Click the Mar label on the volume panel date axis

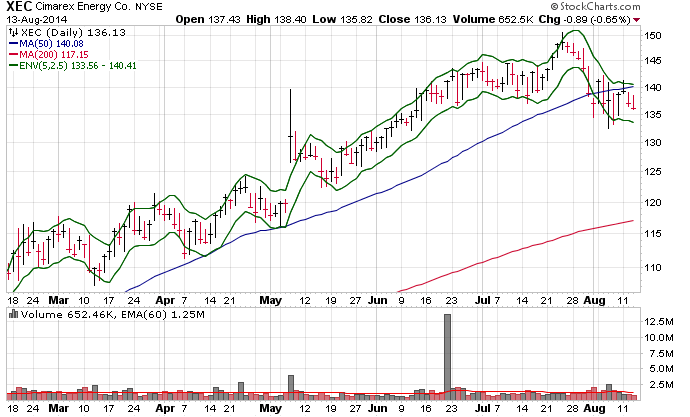[59, 408]
